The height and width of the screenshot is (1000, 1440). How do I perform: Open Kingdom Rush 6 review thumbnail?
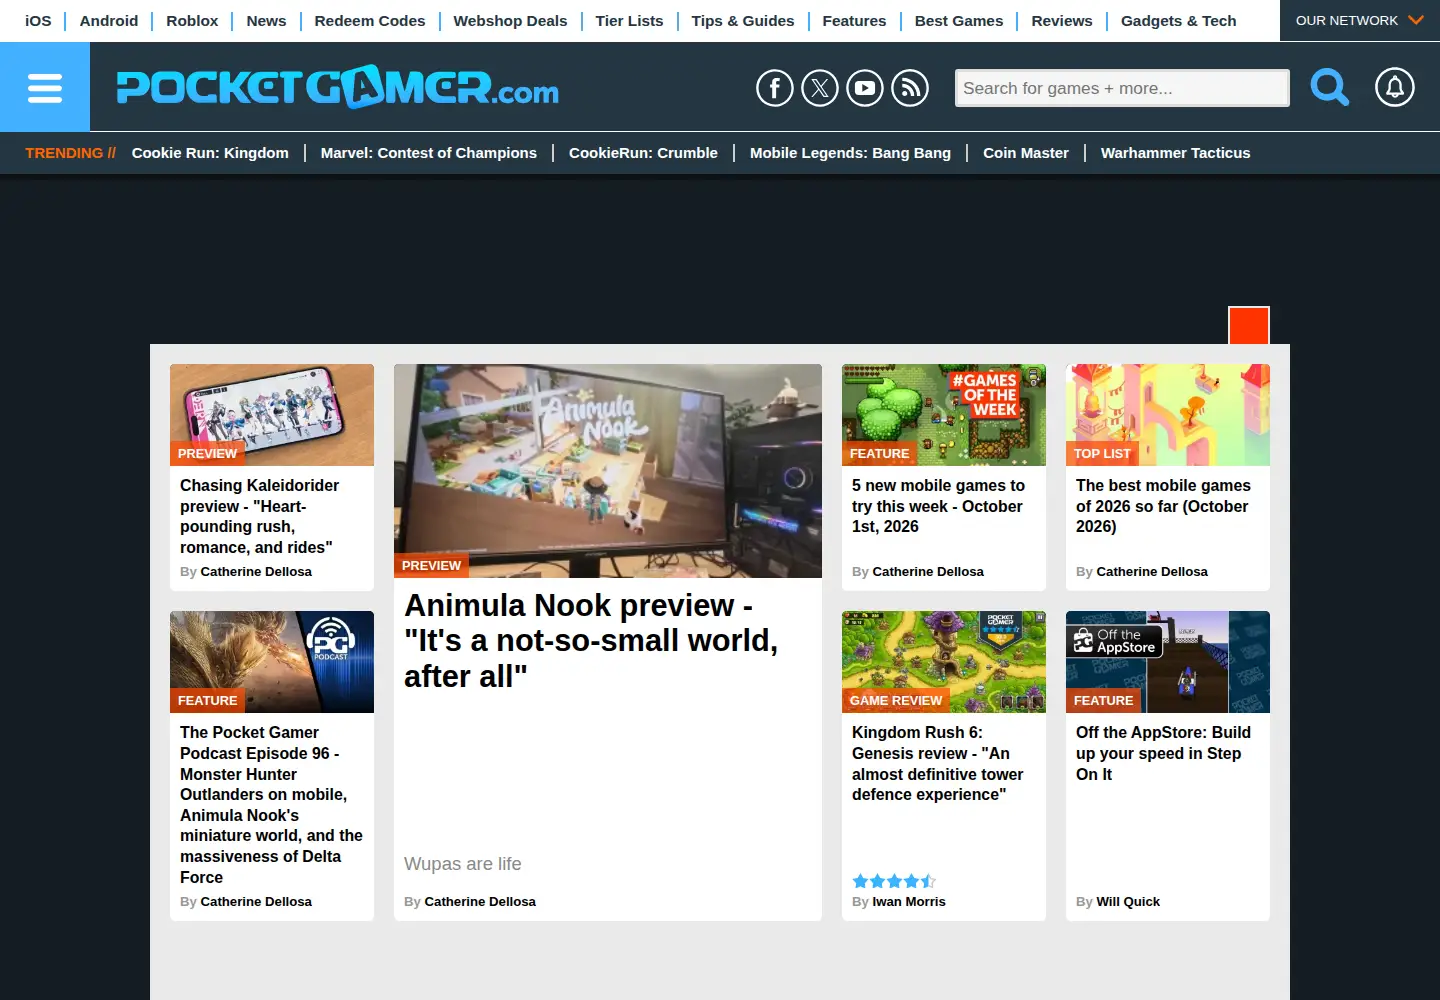point(944,662)
